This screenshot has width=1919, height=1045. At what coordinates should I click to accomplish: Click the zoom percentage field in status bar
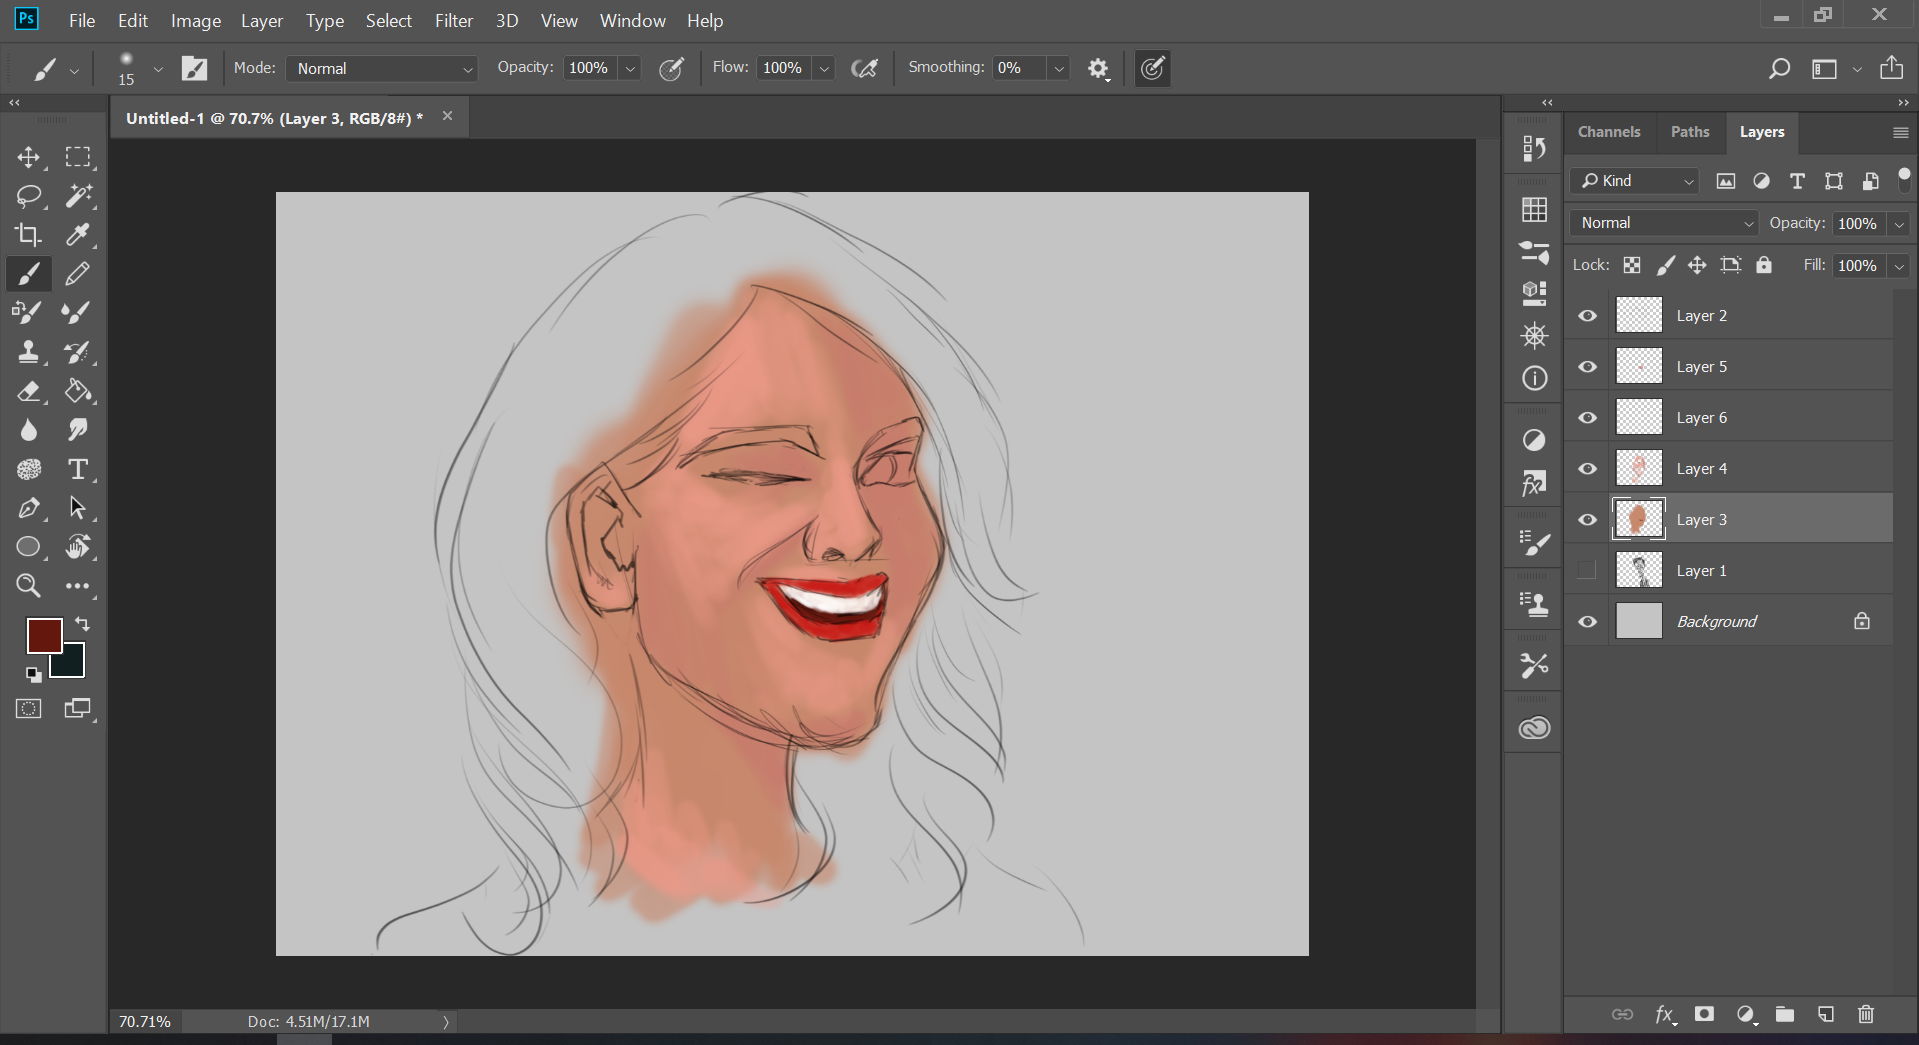(x=145, y=1021)
